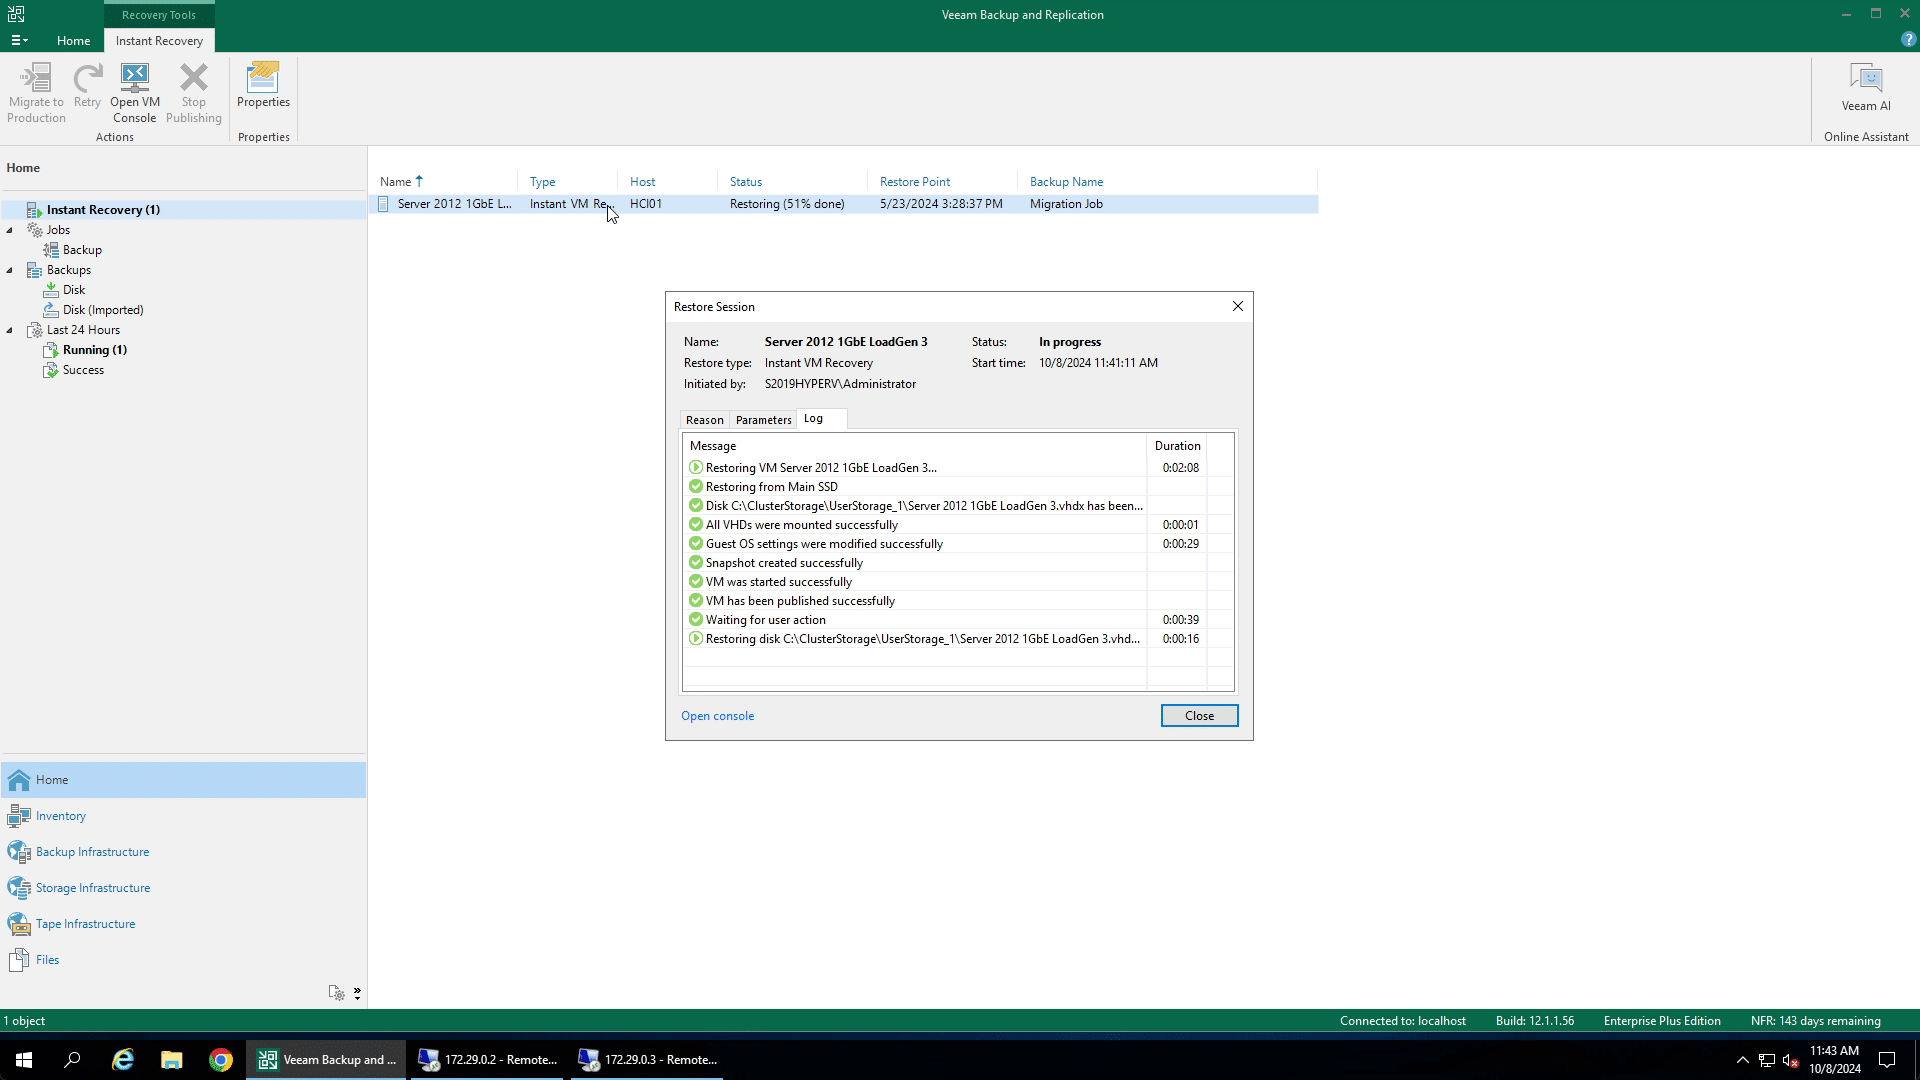Click Home in navigation pane

click(183, 780)
